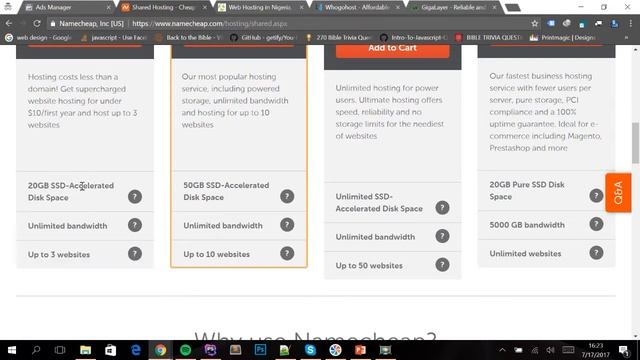This screenshot has width=640, height=360.
Task: Open the Q&A side tab
Action: pos(618,193)
